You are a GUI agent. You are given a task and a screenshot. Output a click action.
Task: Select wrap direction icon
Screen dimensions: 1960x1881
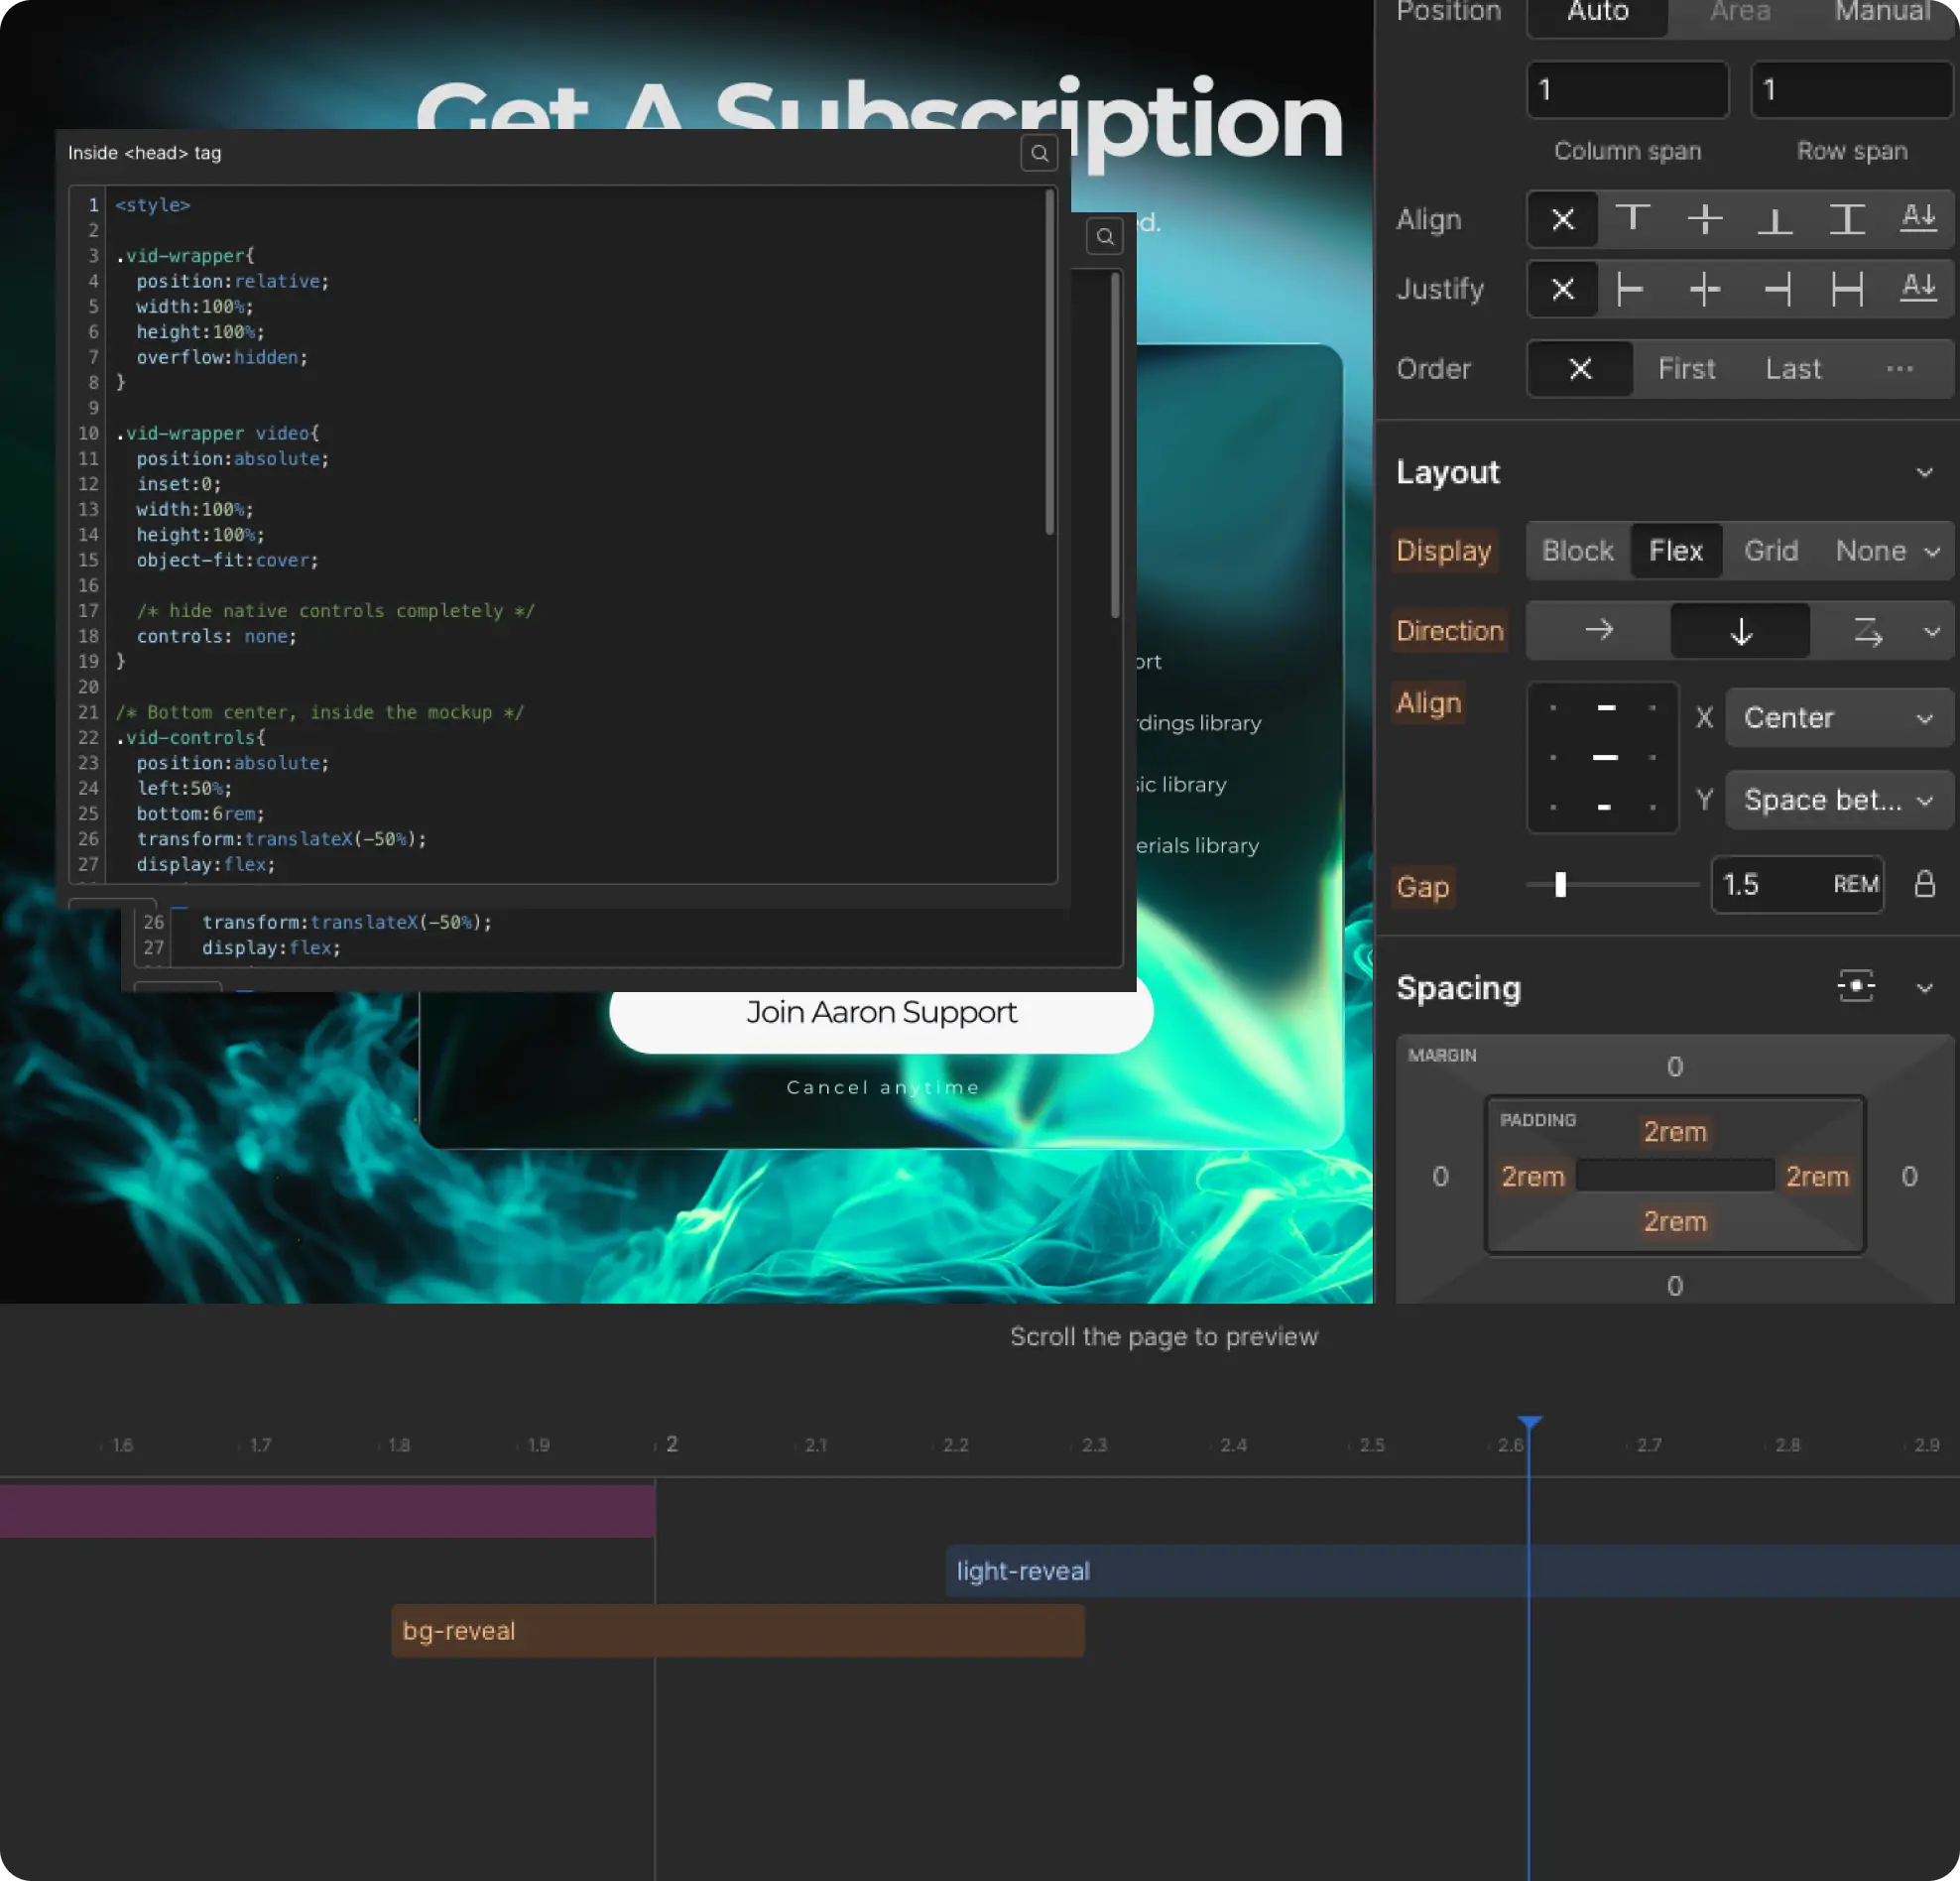click(x=1867, y=631)
